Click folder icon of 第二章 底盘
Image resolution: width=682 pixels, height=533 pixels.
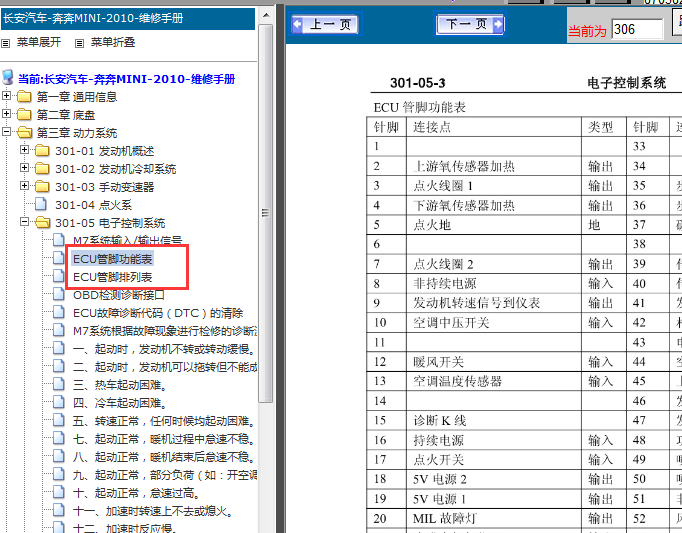coord(24,114)
